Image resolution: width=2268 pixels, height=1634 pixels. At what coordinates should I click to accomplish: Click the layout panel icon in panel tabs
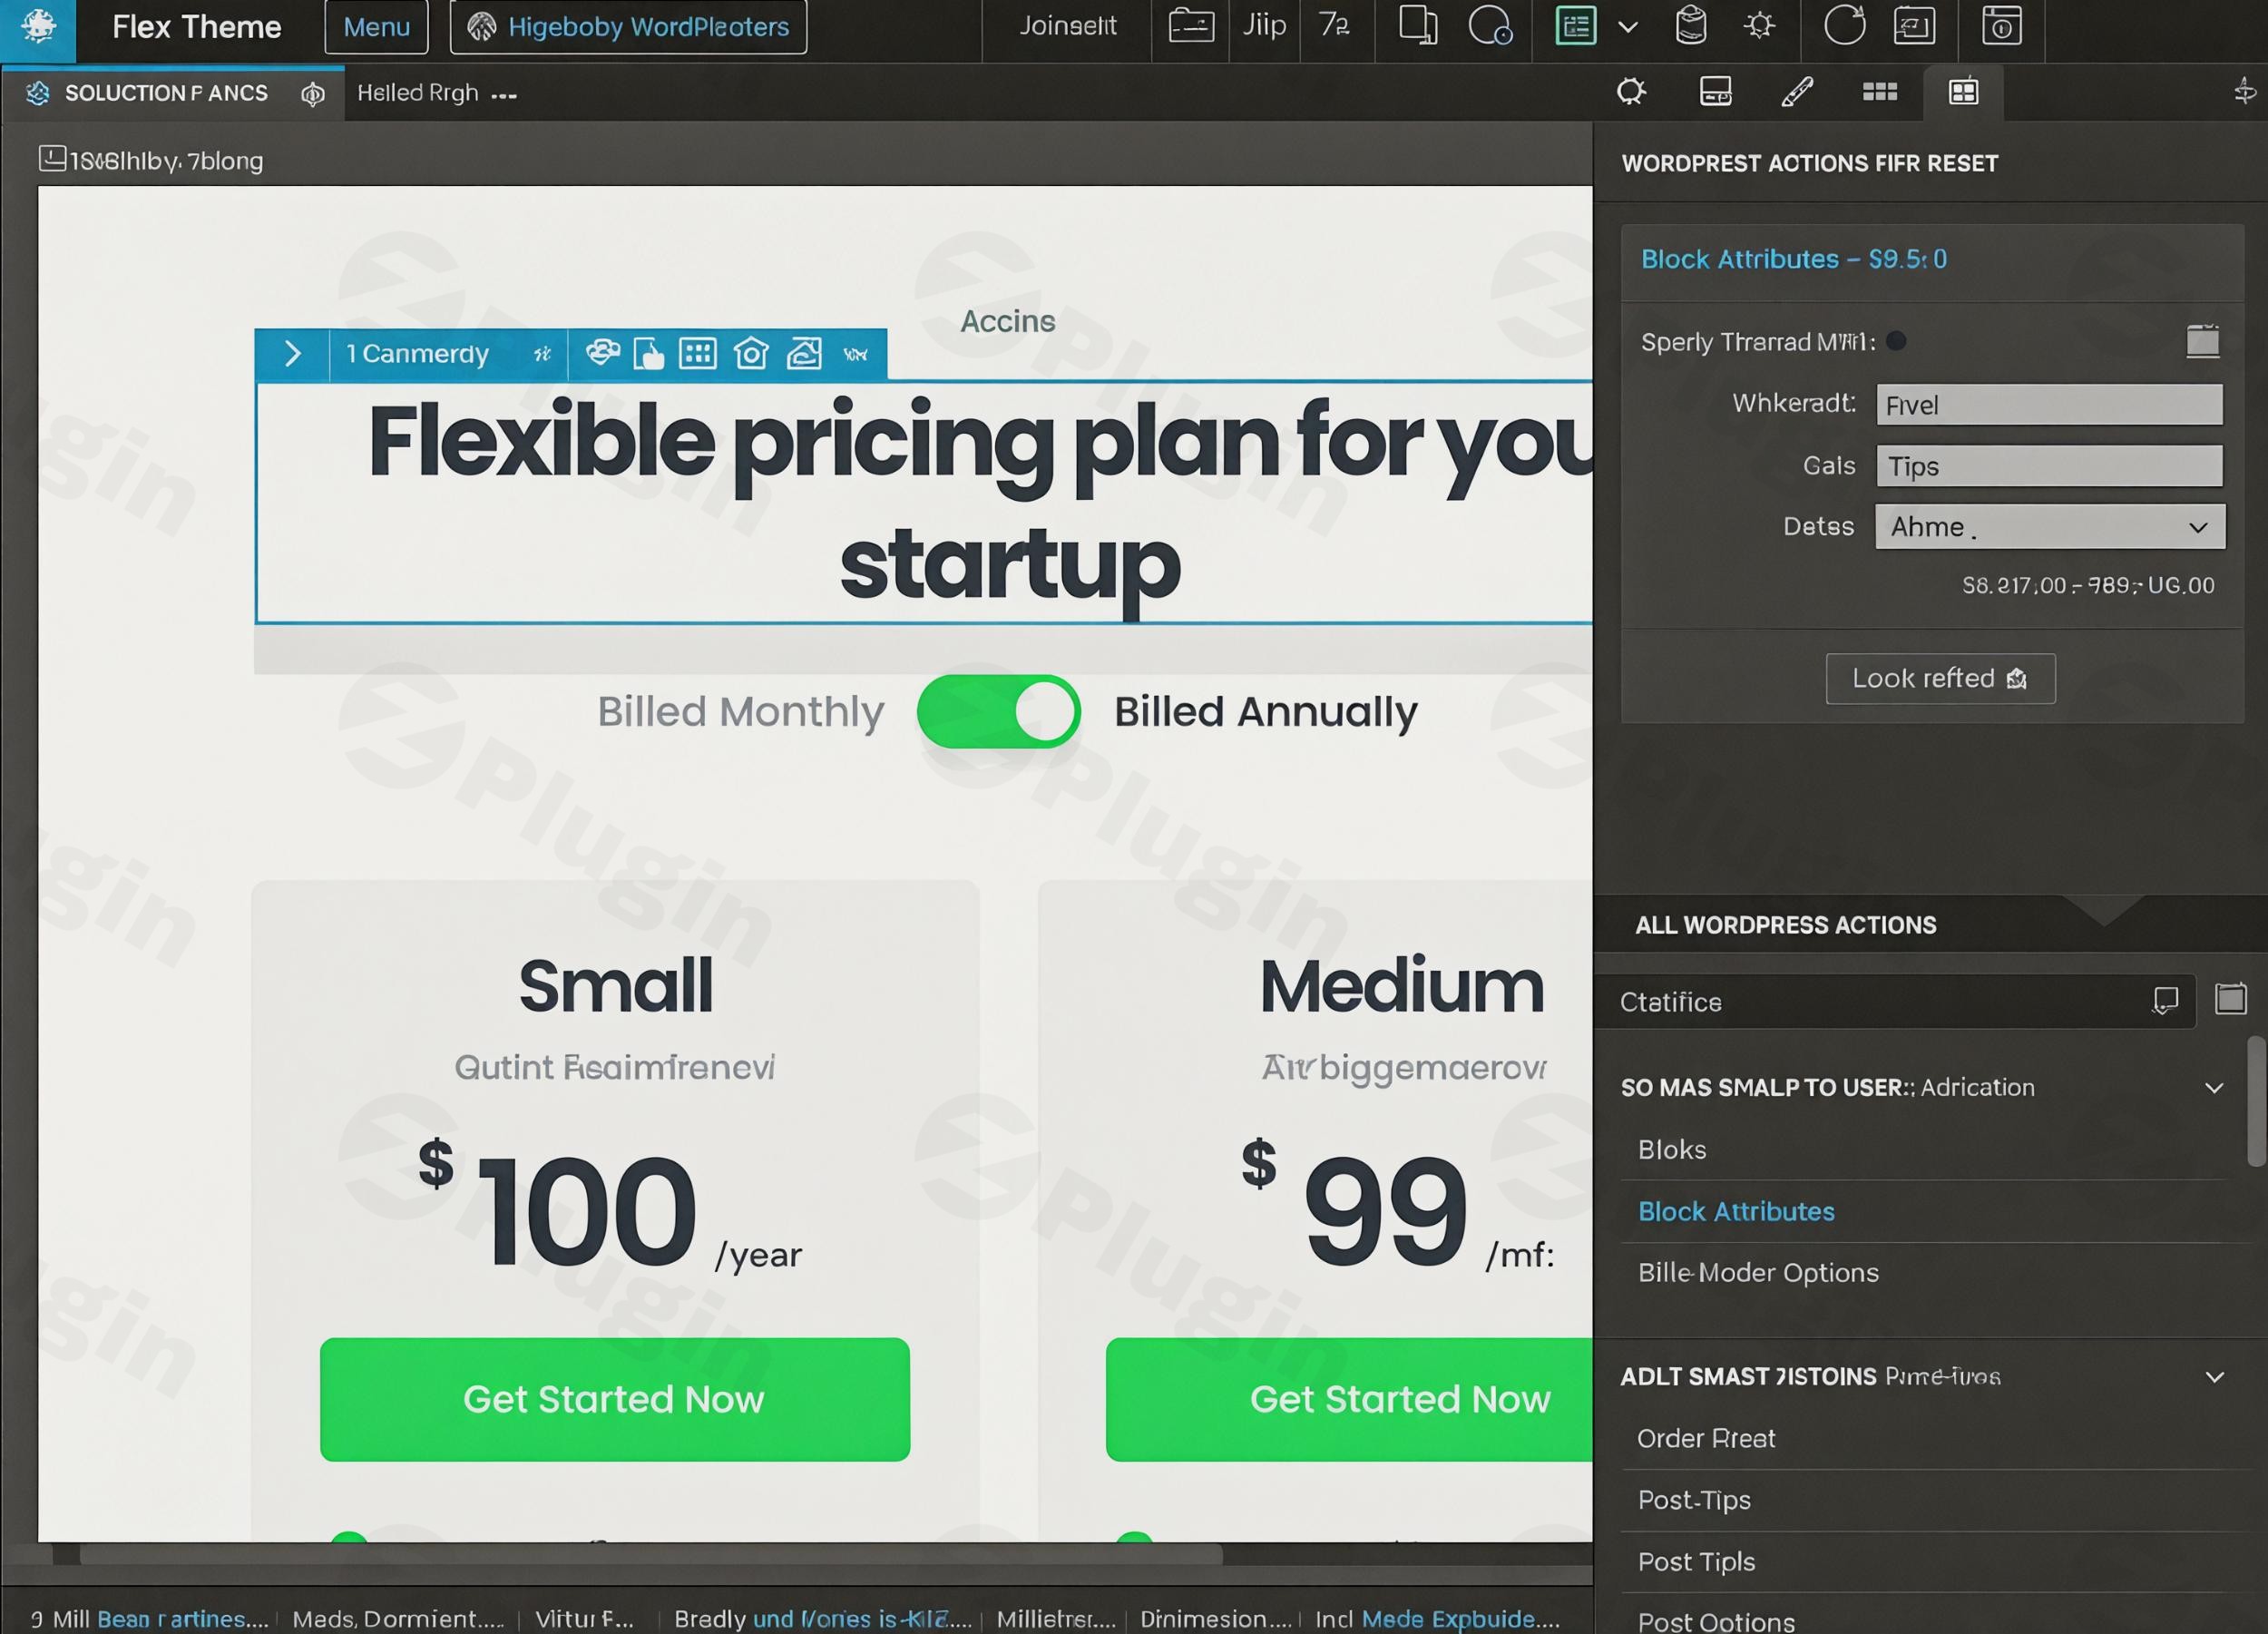point(1715,92)
